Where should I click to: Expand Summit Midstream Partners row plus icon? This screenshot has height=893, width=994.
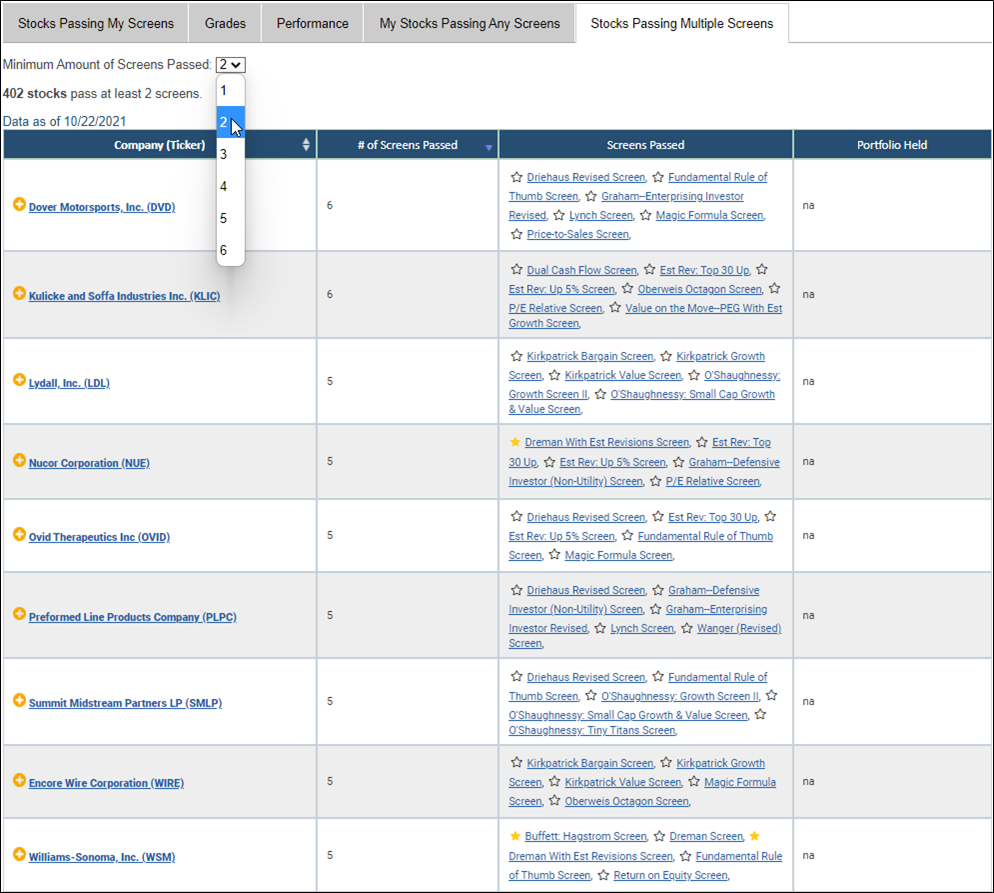click(x=20, y=700)
